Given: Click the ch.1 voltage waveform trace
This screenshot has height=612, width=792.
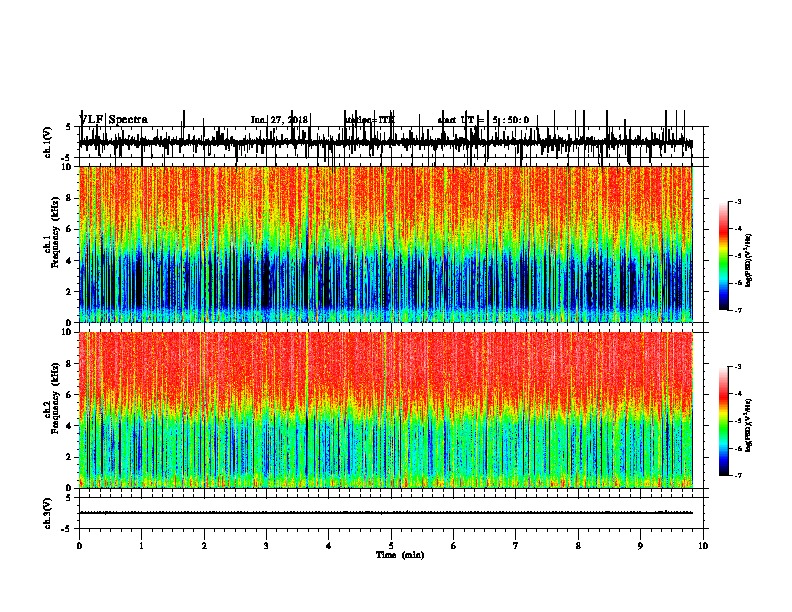Looking at the screenshot, I should pos(386,143).
